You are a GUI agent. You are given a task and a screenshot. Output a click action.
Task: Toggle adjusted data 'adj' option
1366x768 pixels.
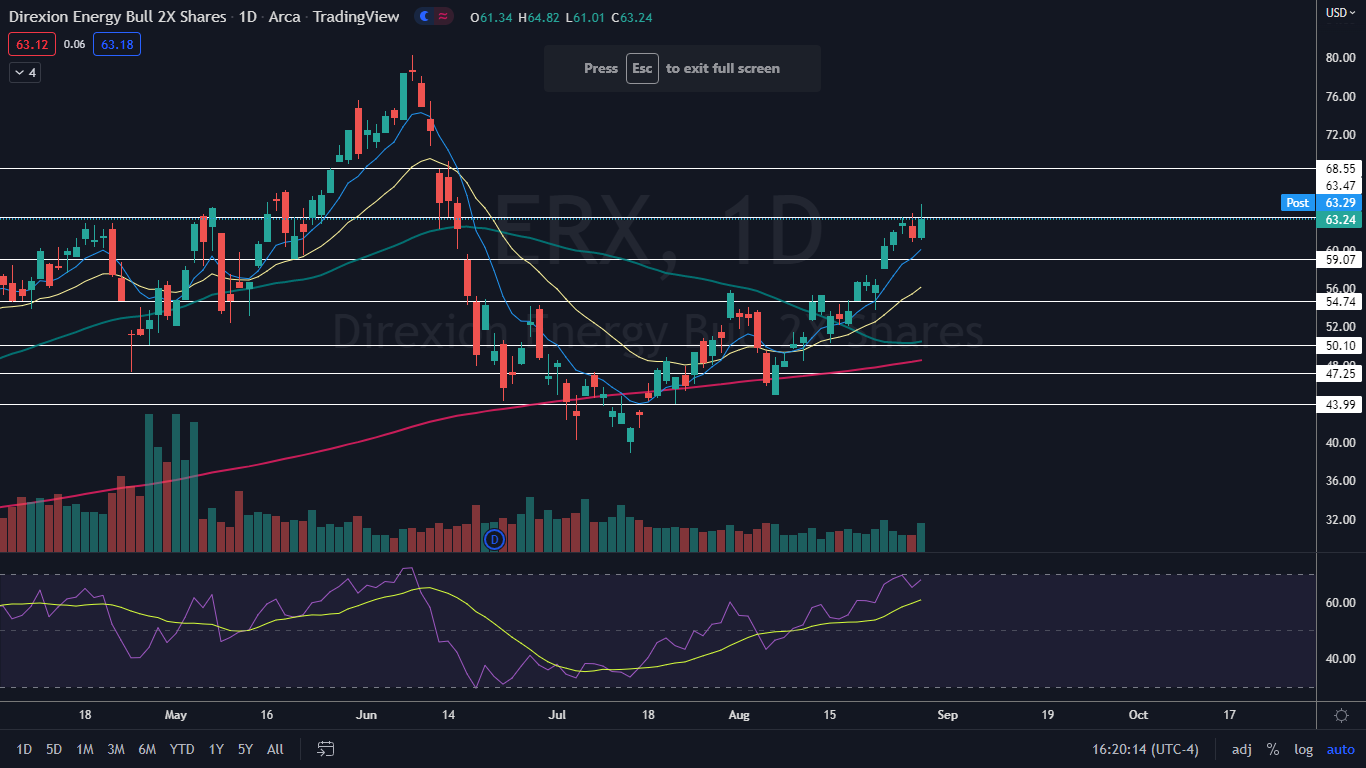tap(1241, 749)
